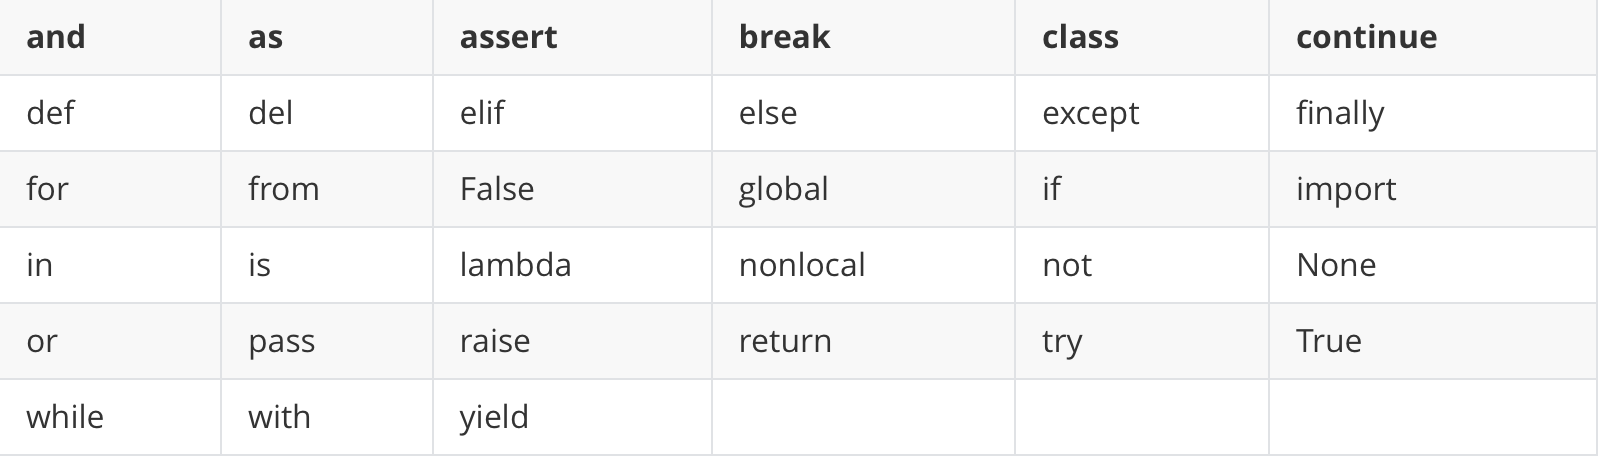Click the 'continue' keyword cell
Screen dimensions: 1600x458
tap(1433, 37)
